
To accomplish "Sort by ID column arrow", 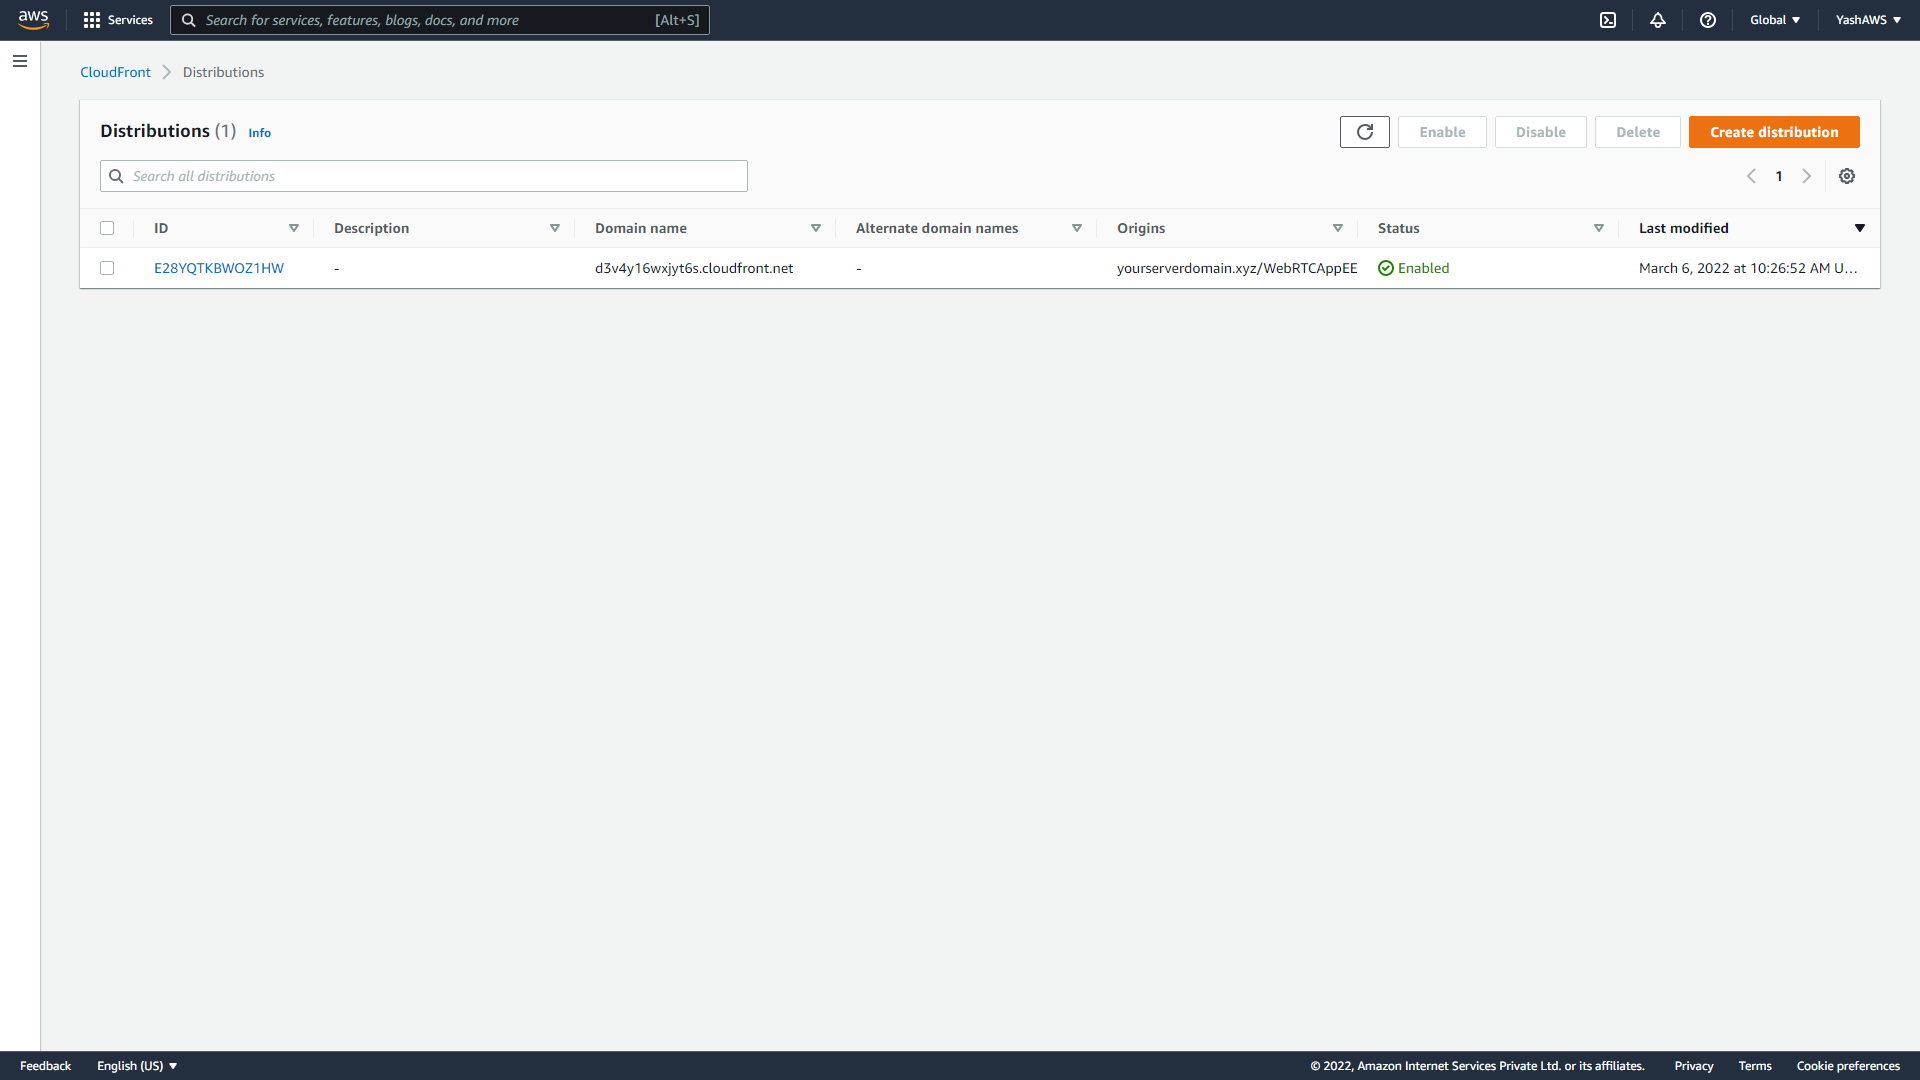I will pyautogui.click(x=294, y=228).
